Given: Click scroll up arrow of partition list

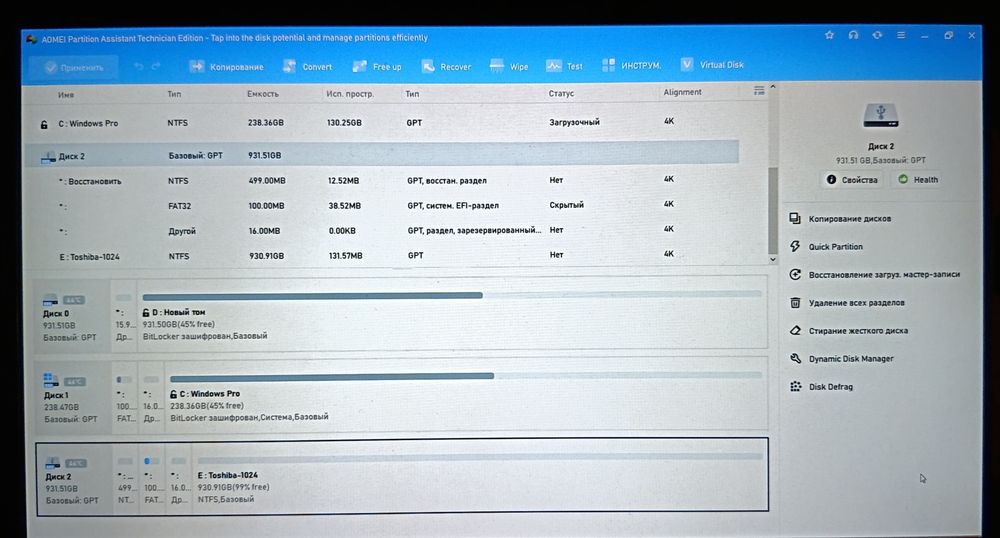Looking at the screenshot, I should coord(773,87).
